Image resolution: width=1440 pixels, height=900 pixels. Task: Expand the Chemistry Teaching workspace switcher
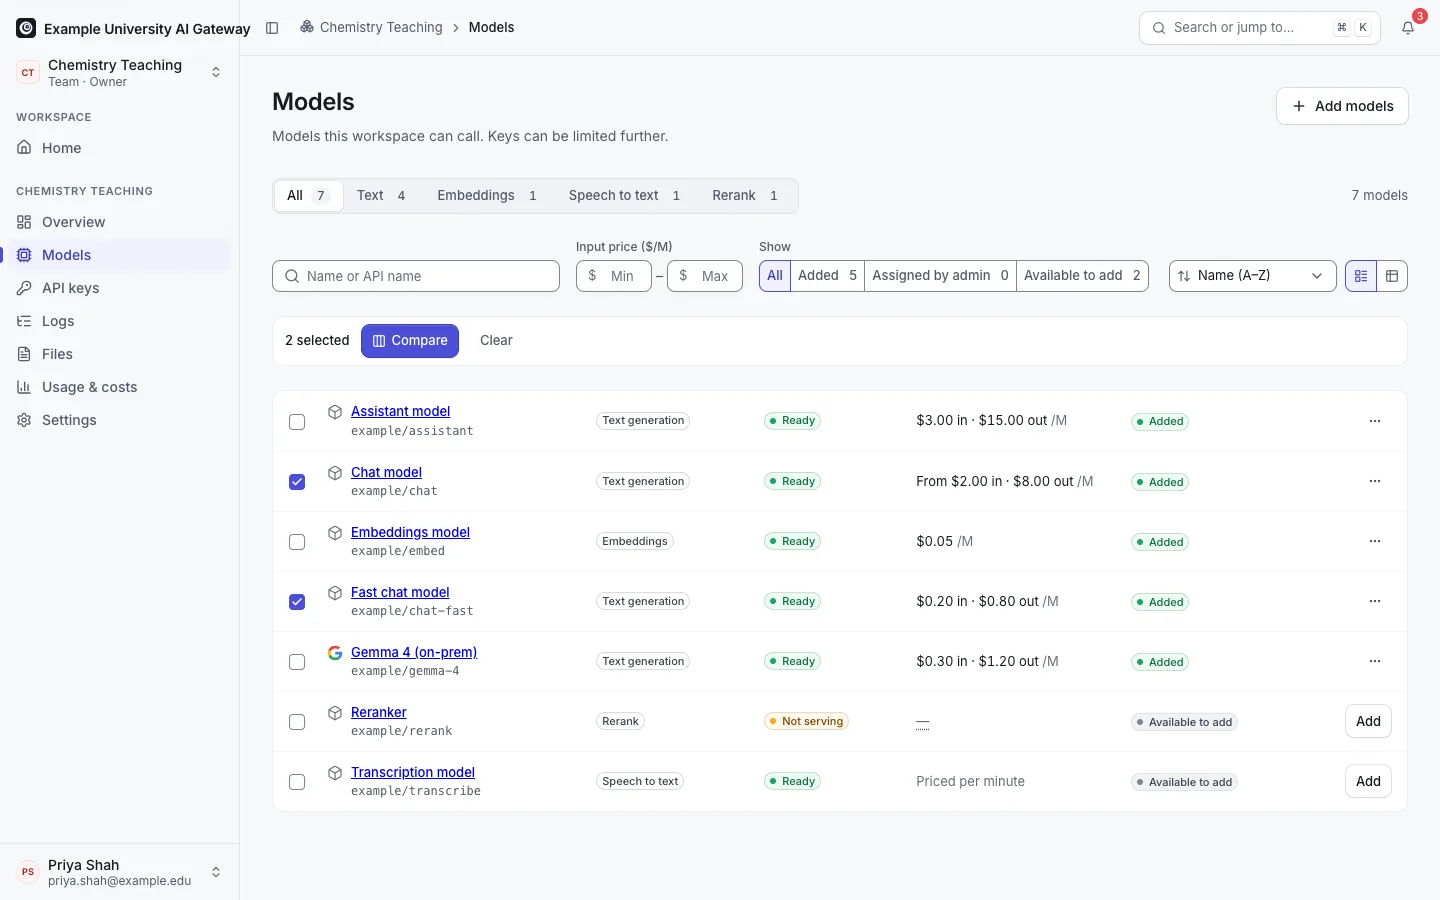pos(120,72)
